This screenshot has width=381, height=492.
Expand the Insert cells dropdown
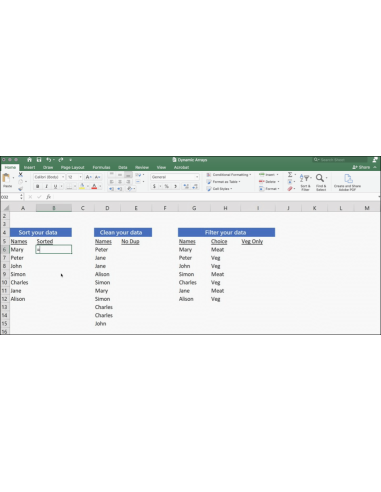[x=269, y=175]
